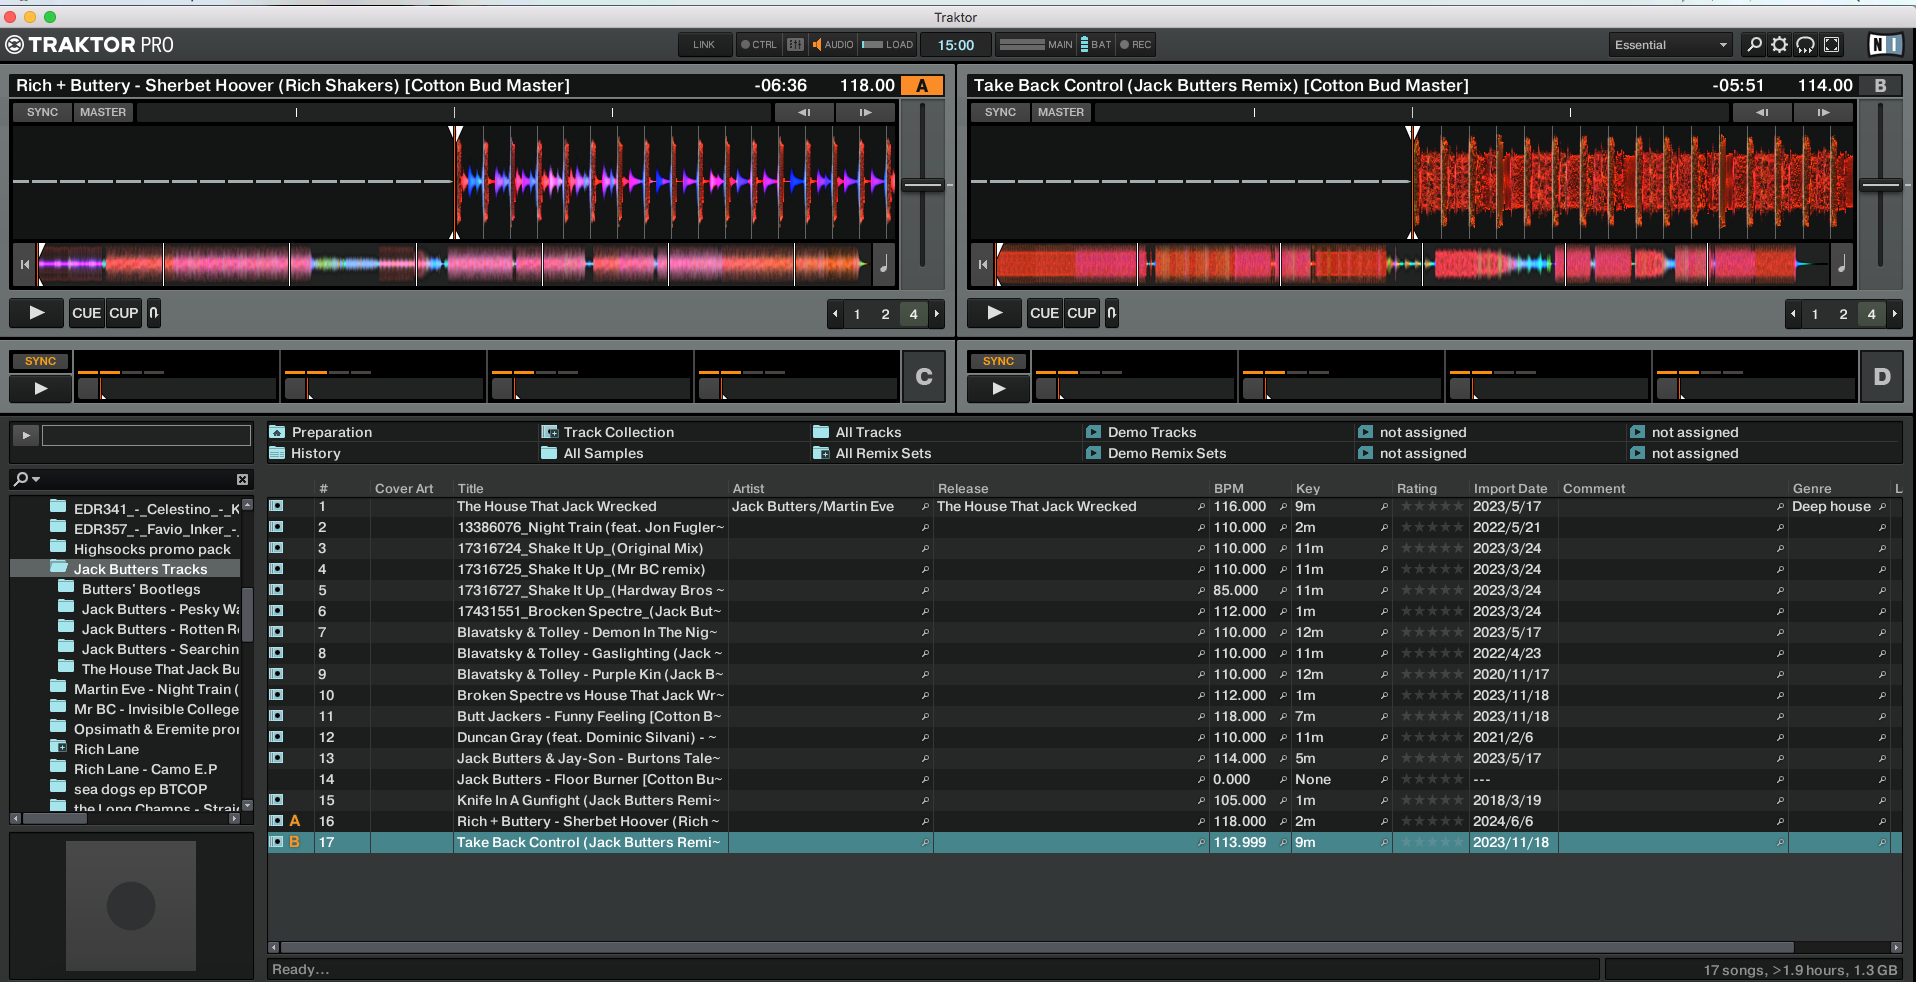Viewport: 1916px width, 982px height.
Task: Start playback on Deck A
Action: [37, 313]
